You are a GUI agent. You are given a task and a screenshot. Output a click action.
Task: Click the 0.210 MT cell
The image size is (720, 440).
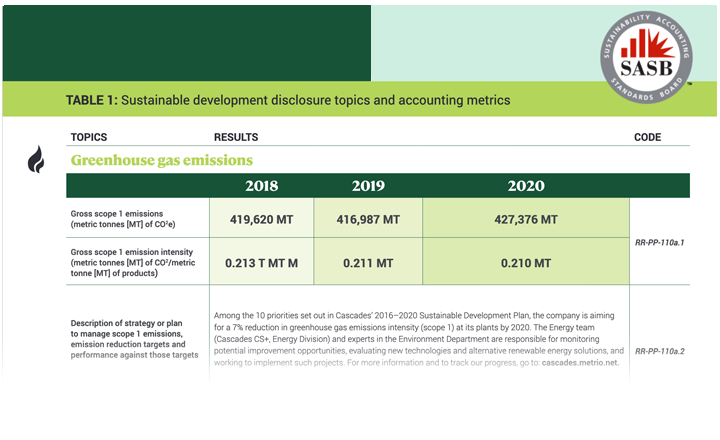(526, 261)
